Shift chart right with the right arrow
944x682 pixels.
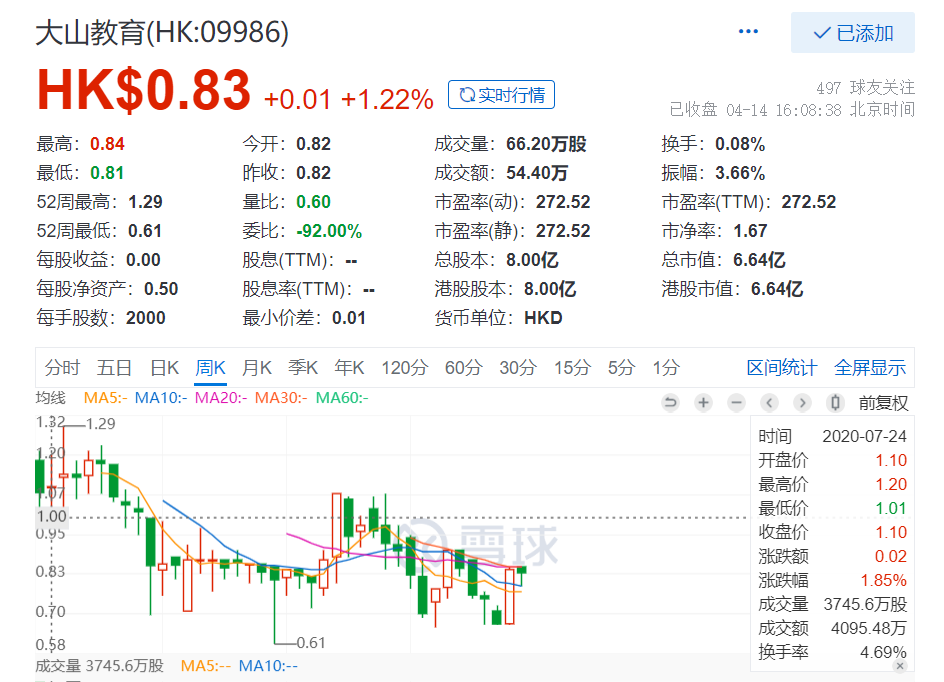tap(802, 403)
